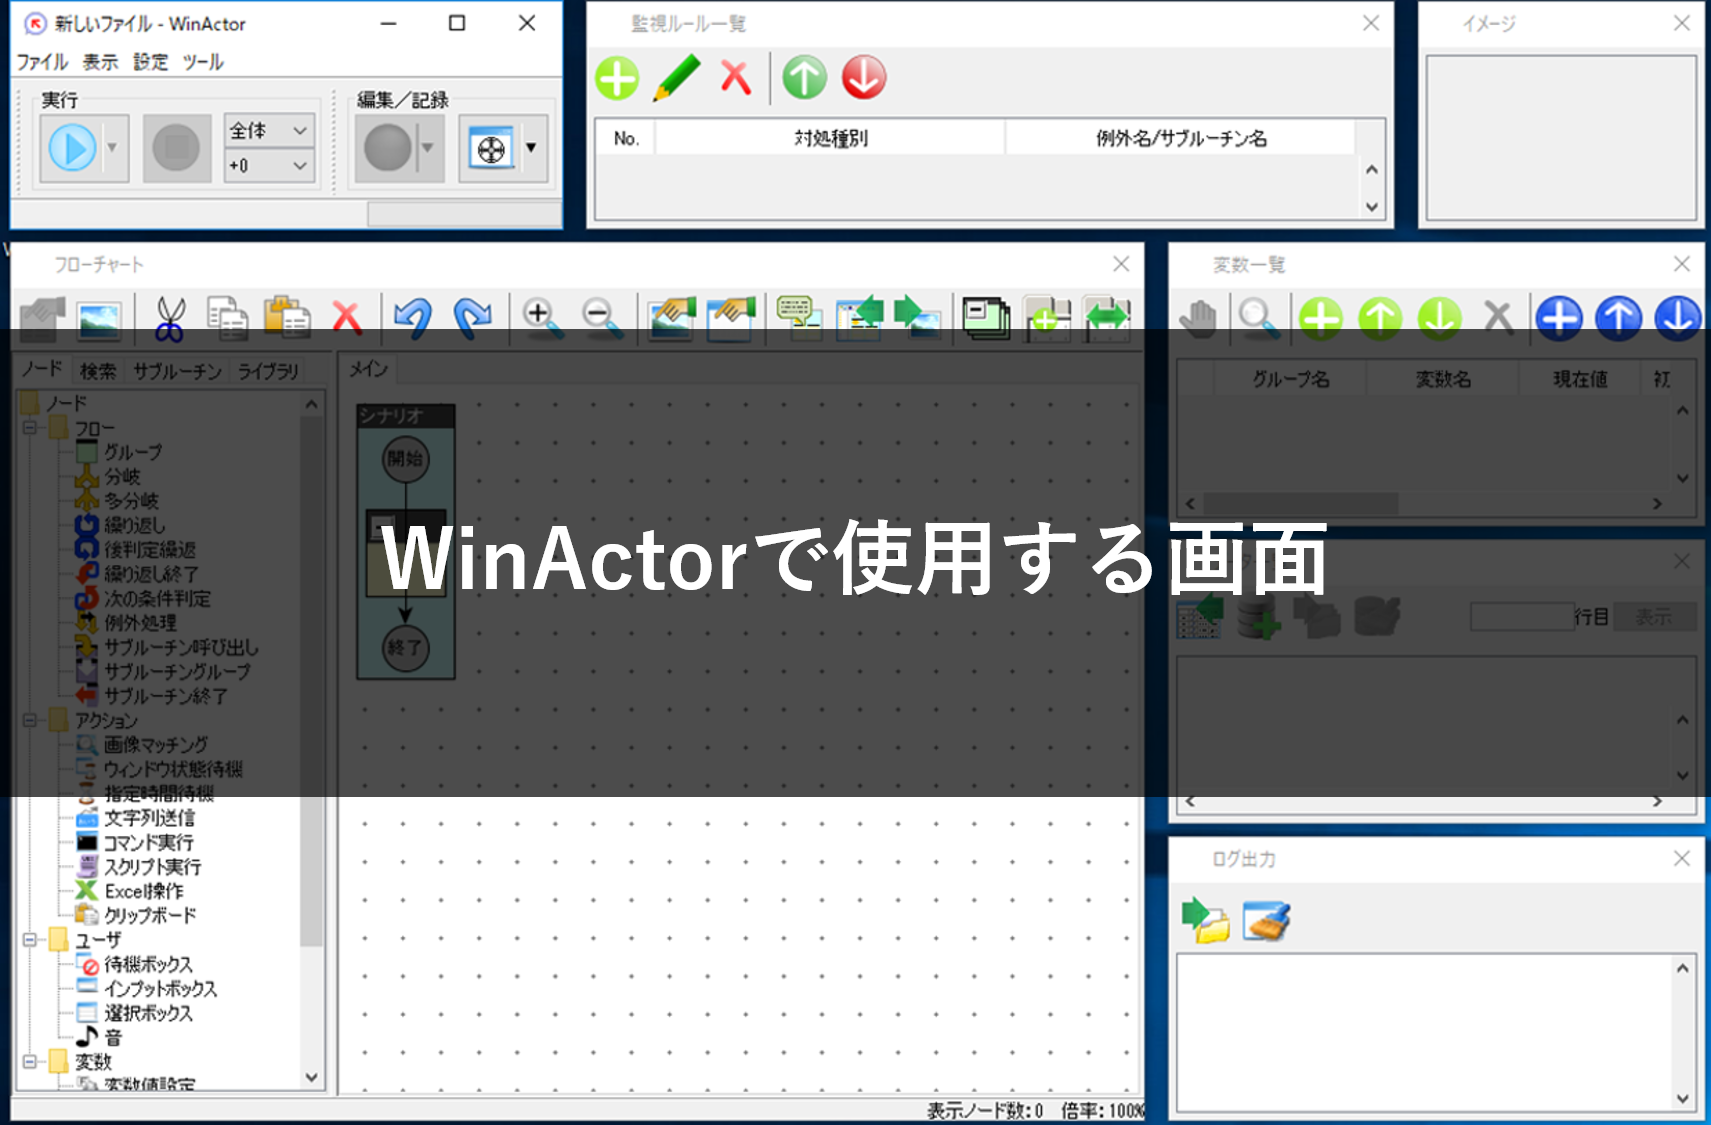Select the スクリプト実行 node
1711x1125 pixels.
point(153,867)
